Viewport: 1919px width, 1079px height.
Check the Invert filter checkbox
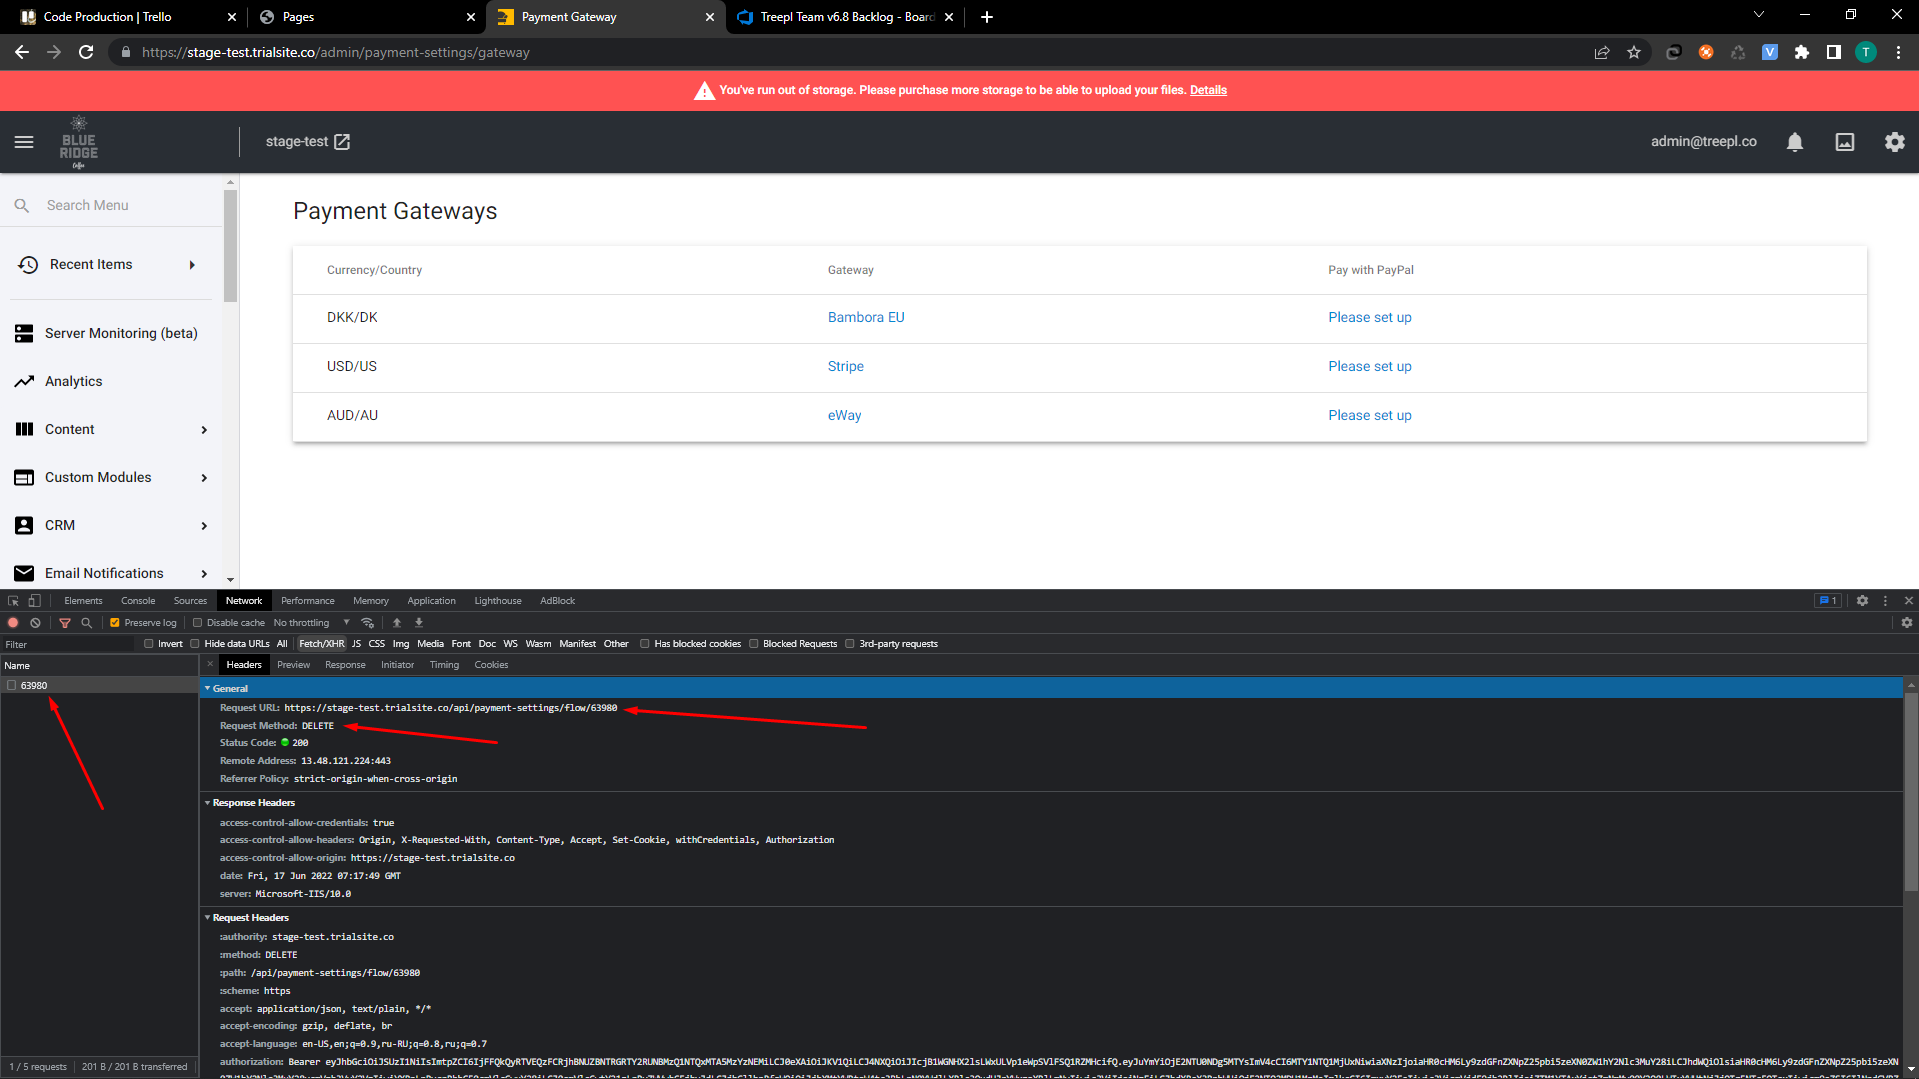click(149, 644)
